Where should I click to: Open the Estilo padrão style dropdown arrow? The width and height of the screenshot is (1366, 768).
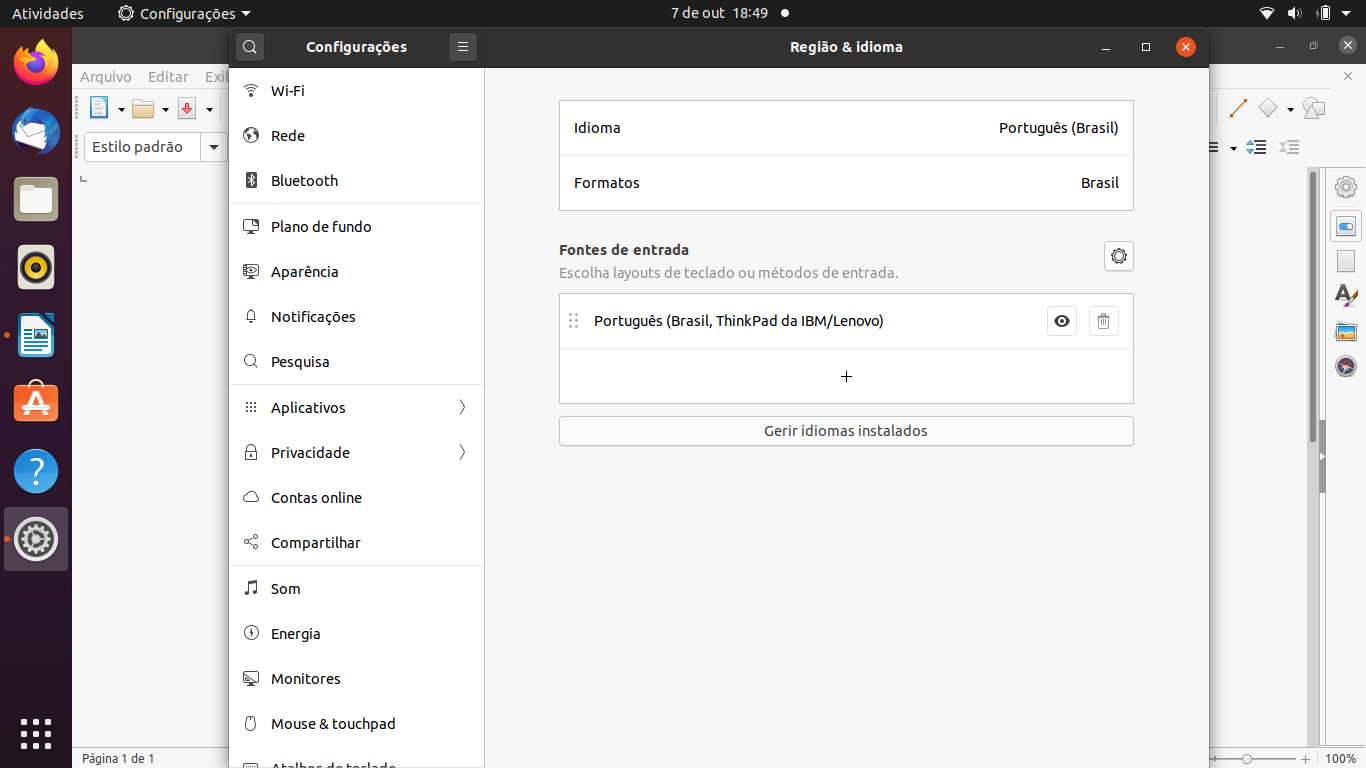(214, 147)
